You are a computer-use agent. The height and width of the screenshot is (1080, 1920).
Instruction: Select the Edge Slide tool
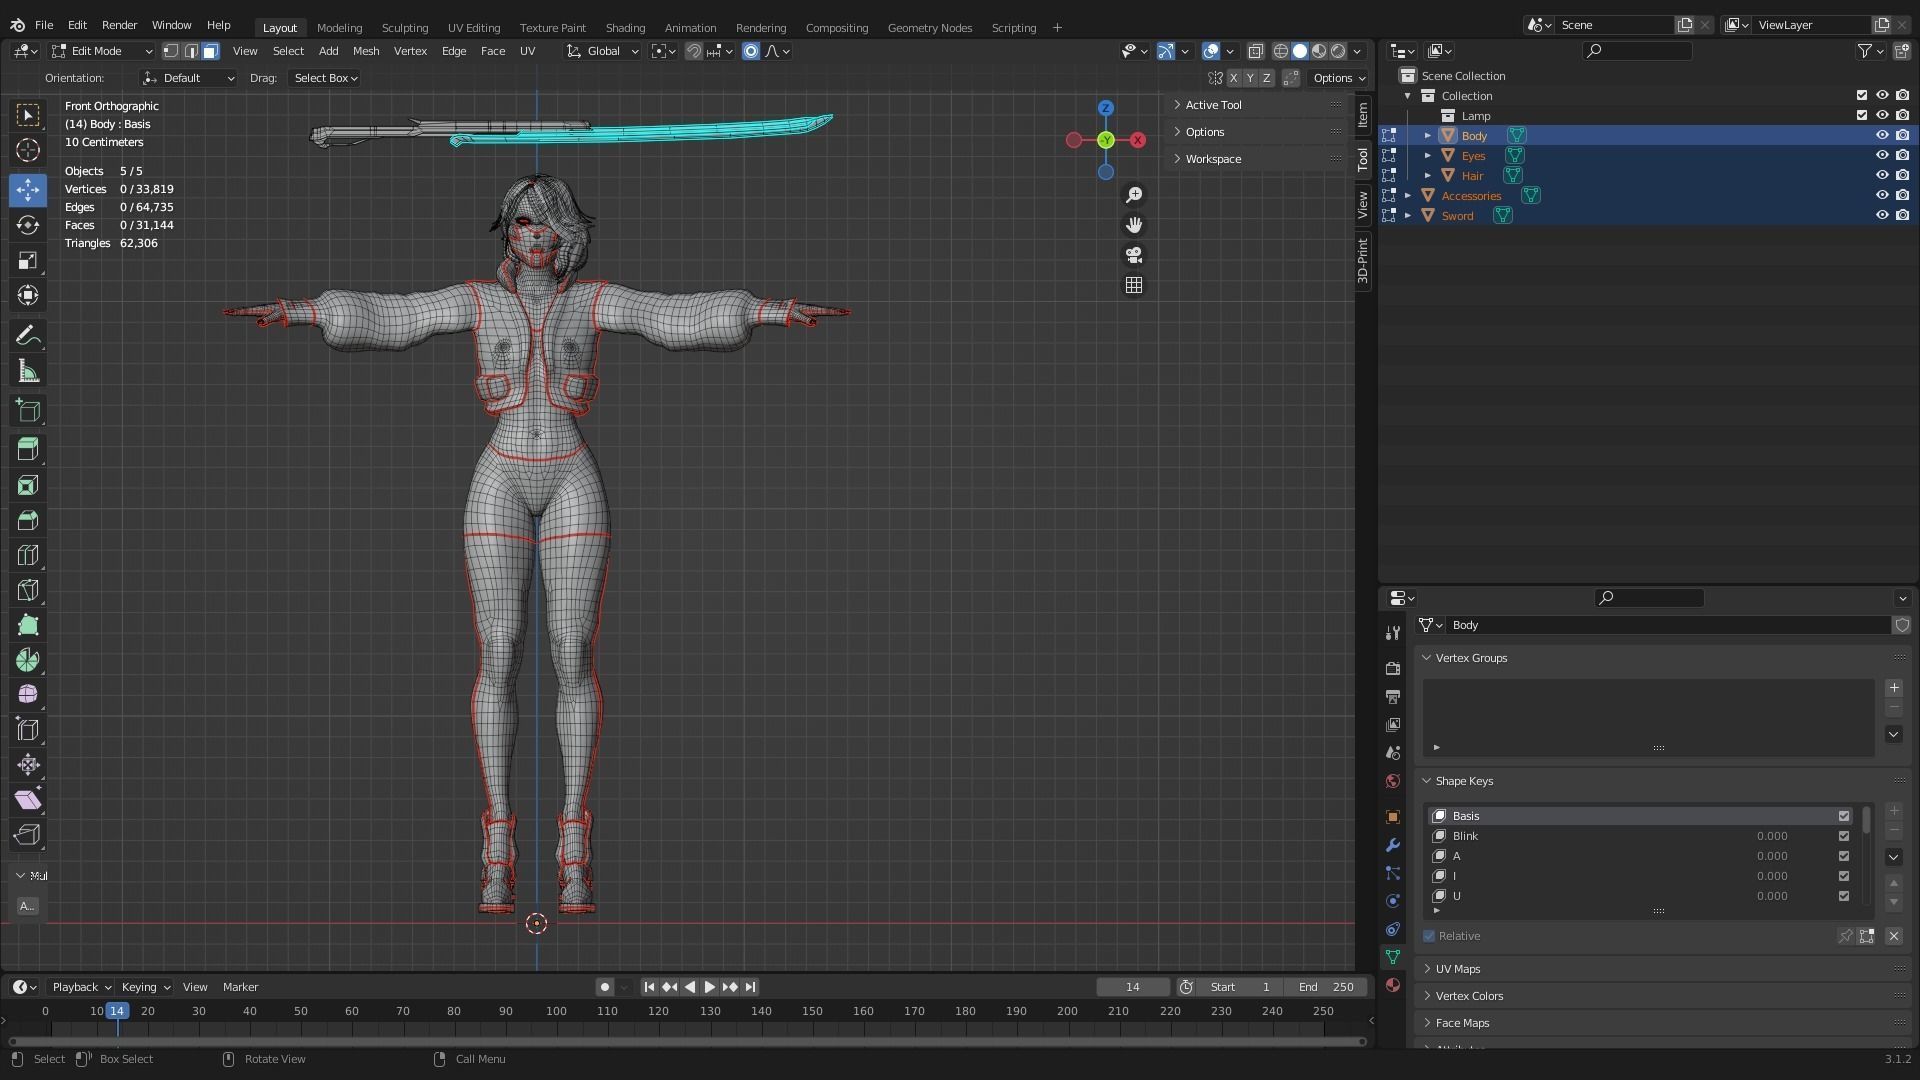(x=28, y=730)
